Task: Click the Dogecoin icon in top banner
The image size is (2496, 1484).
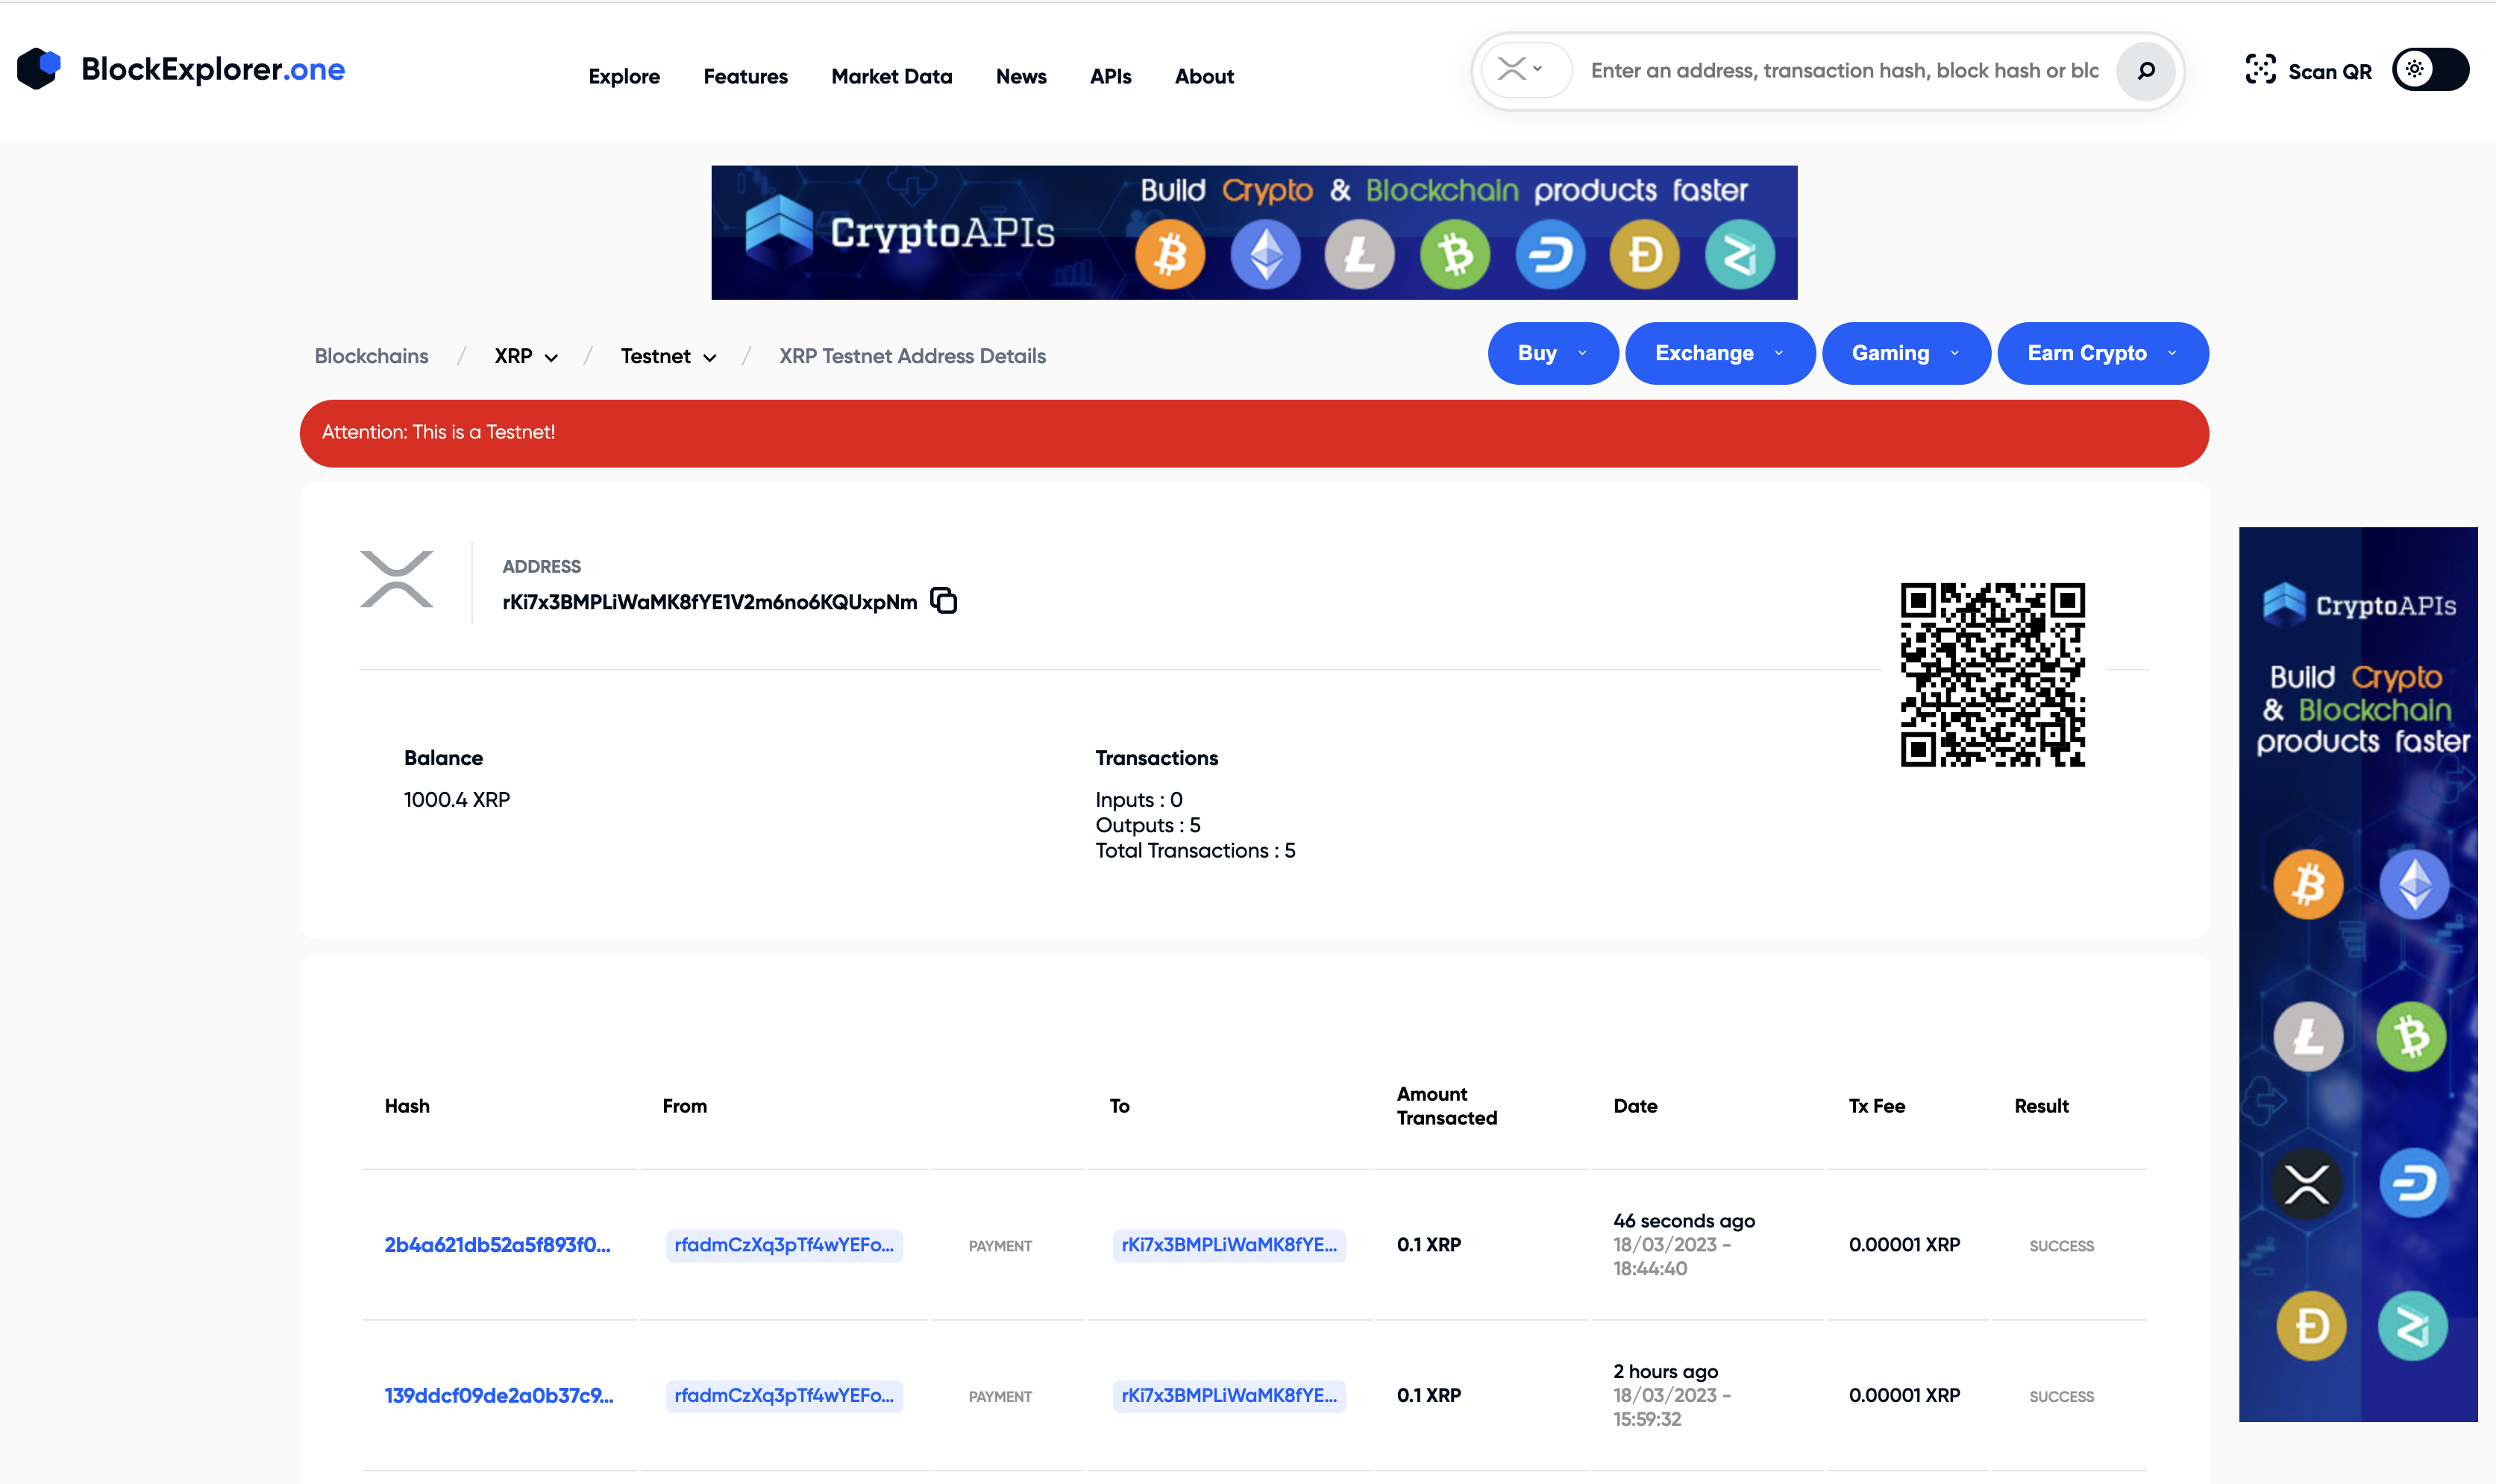Action: [1644, 255]
